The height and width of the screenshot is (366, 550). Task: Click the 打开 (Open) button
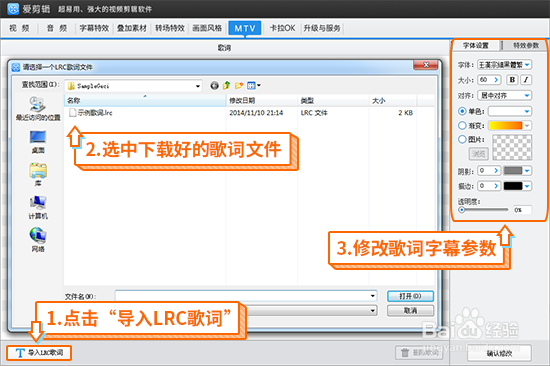[x=410, y=296]
